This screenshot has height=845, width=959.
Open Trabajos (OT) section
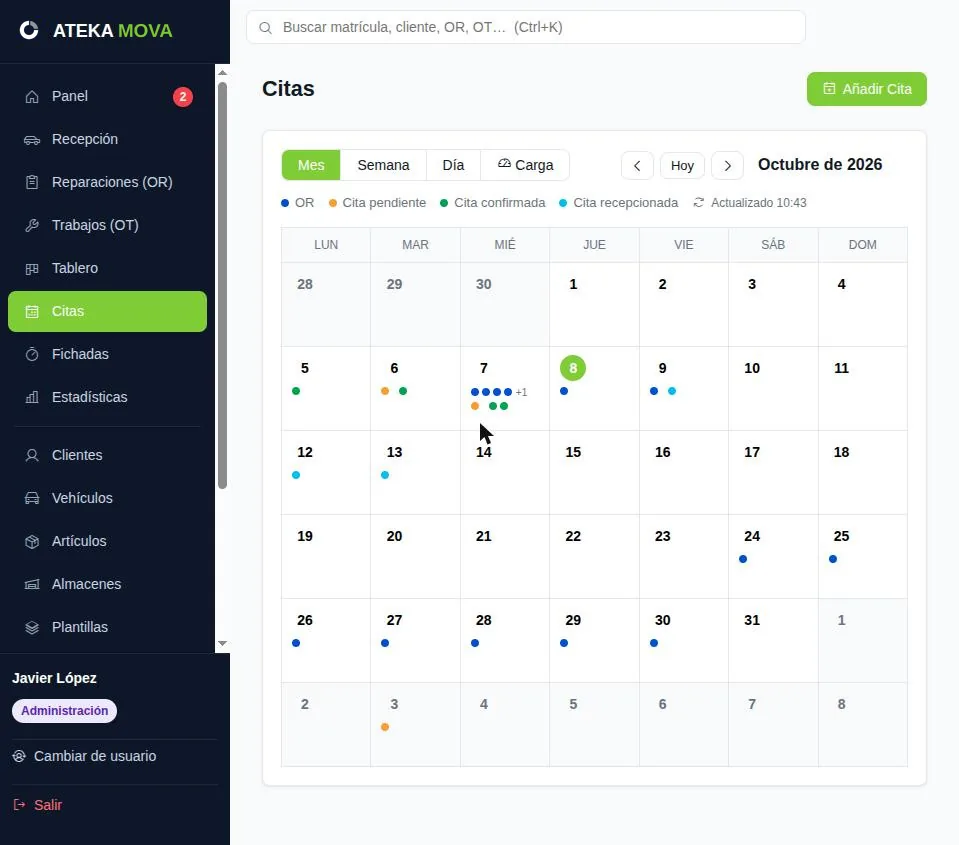tap(107, 225)
